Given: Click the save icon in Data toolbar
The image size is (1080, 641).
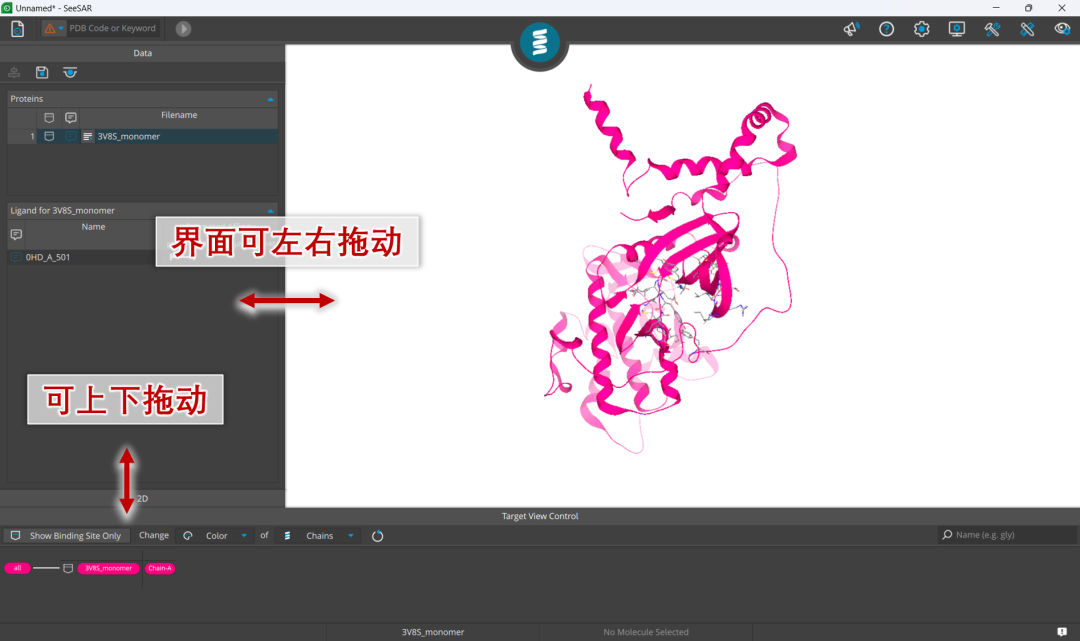Looking at the screenshot, I should [42, 72].
